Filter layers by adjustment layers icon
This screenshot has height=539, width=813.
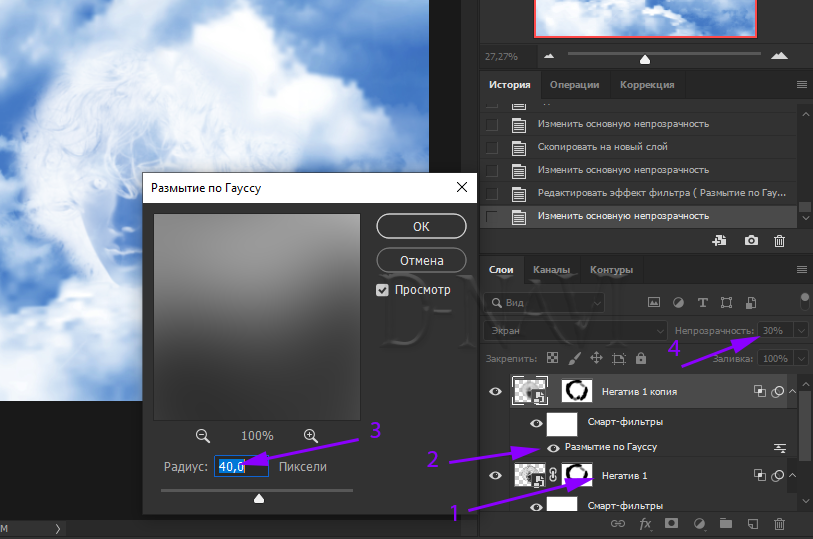[678, 302]
